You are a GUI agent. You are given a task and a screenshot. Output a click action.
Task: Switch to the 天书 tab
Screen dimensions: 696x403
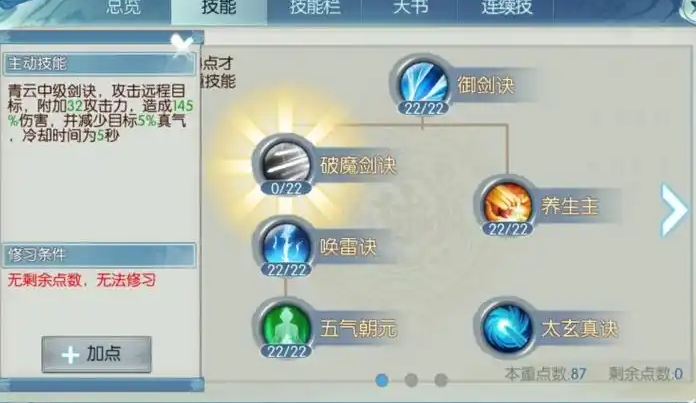coord(410,8)
